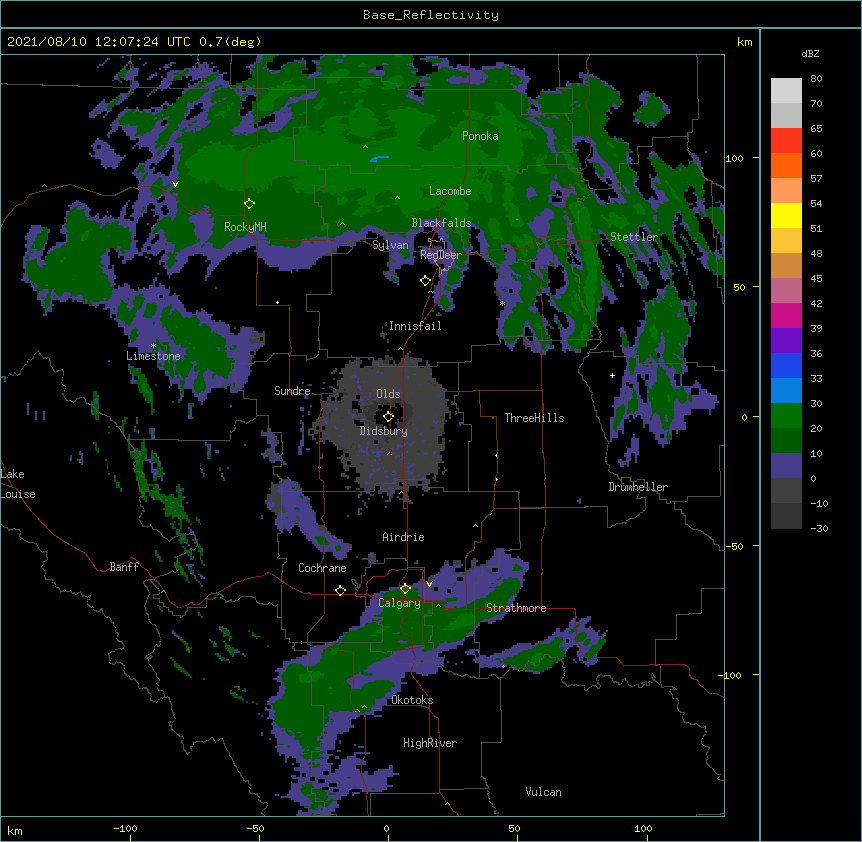Click the Vulcan city label
This screenshot has height=842, width=862.
point(543,792)
